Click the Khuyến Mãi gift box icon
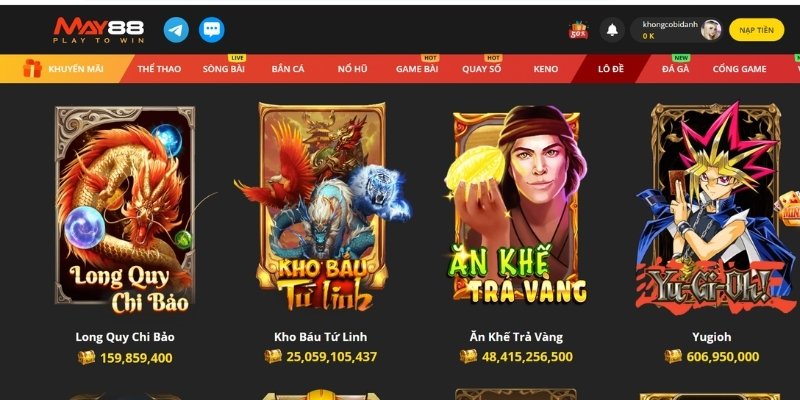The width and height of the screenshot is (800, 400). point(32,68)
